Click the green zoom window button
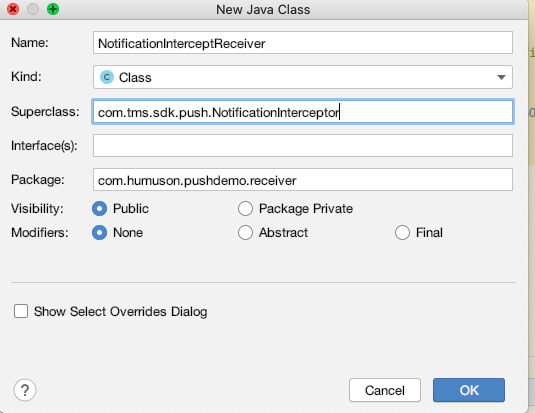 click(53, 9)
